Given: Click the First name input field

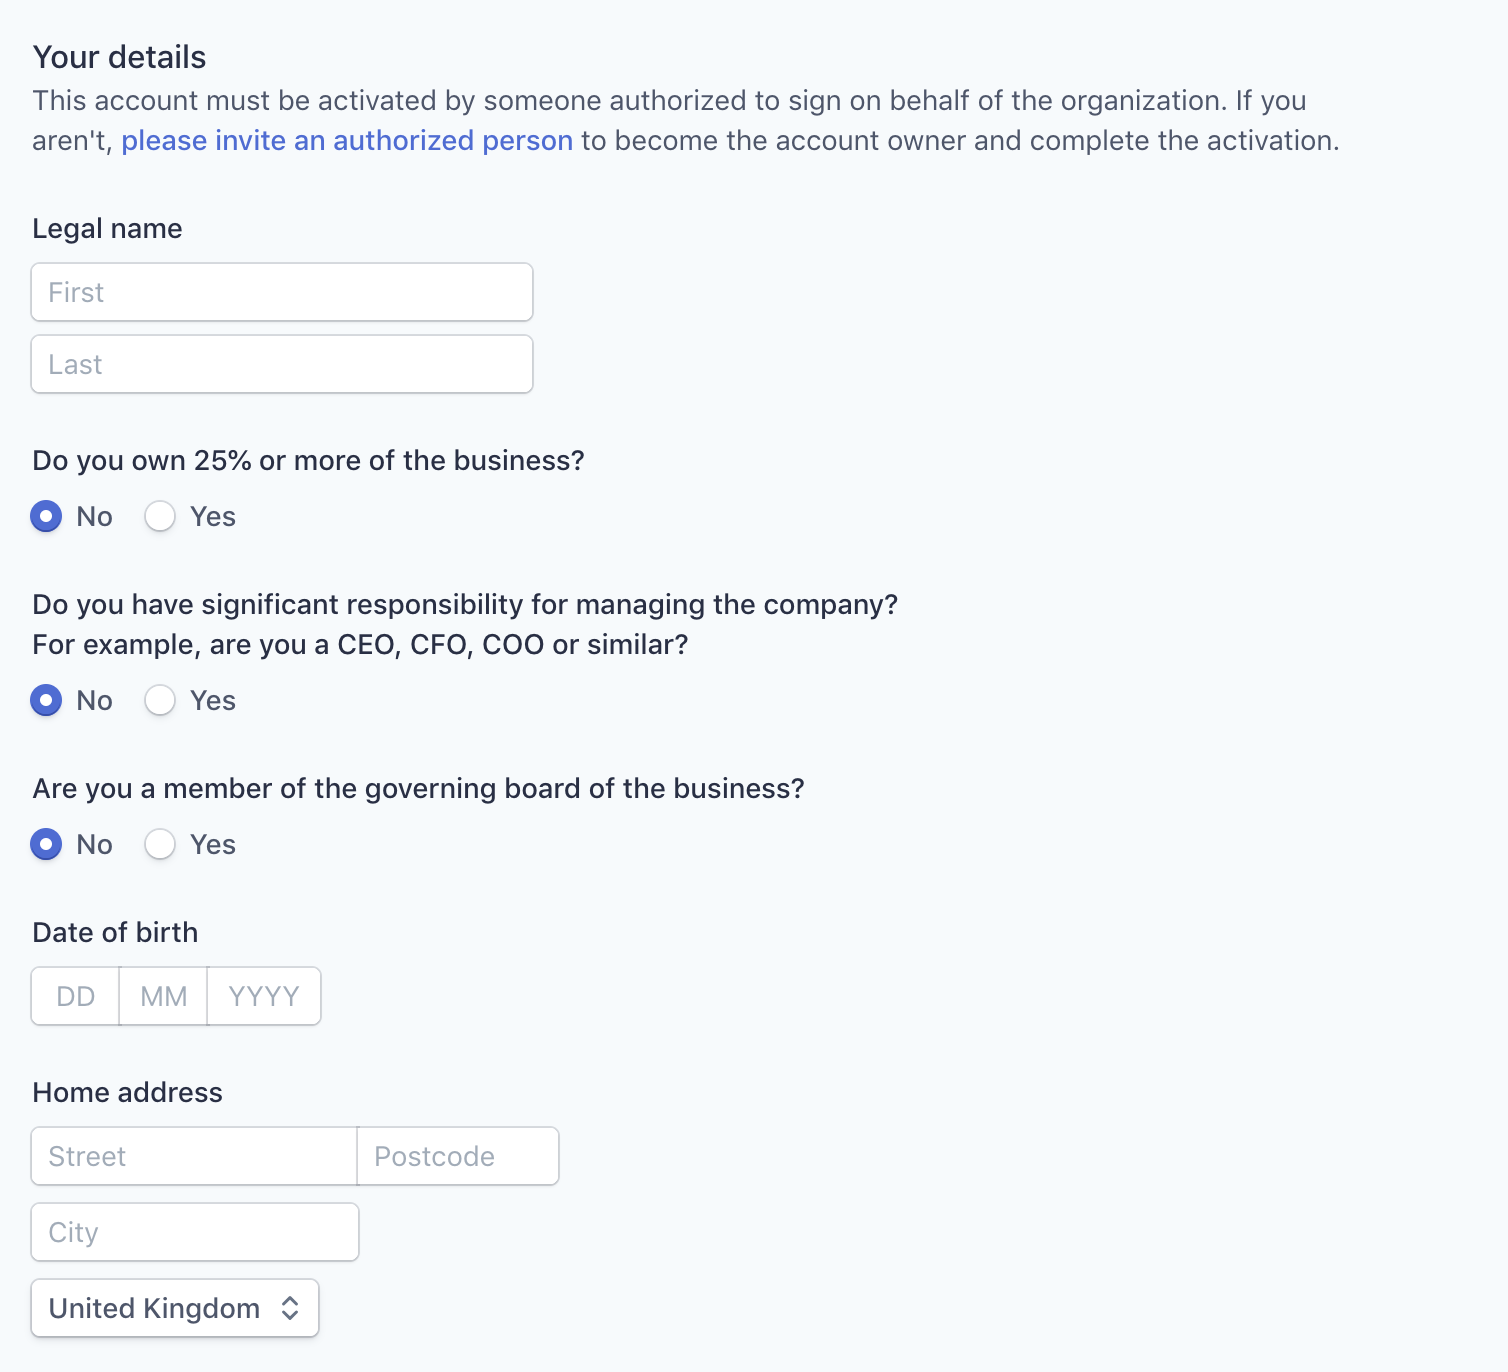Looking at the screenshot, I should (282, 292).
